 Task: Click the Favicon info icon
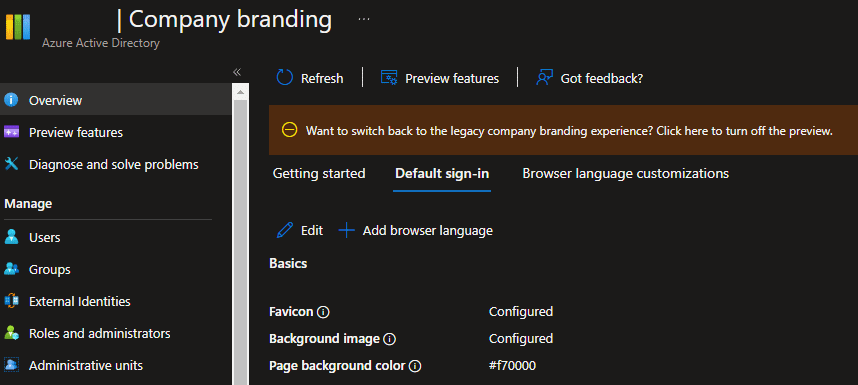tap(323, 312)
